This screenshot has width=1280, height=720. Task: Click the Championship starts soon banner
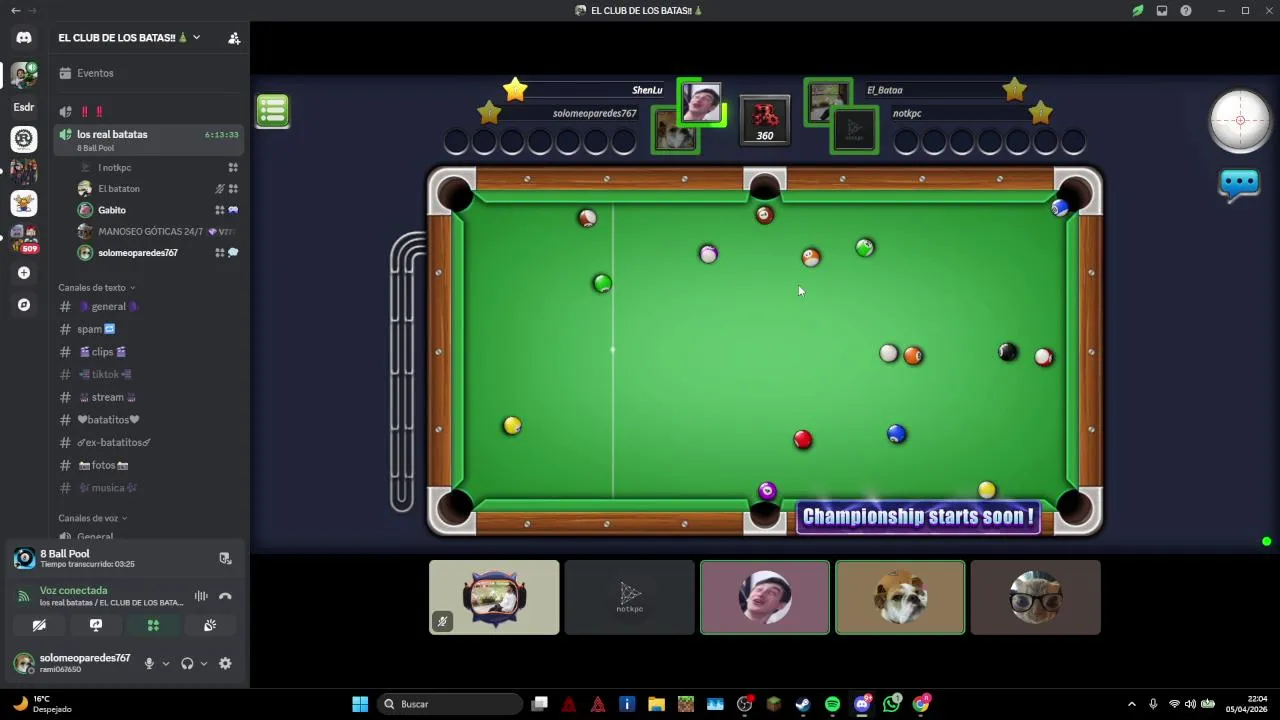coord(918,517)
